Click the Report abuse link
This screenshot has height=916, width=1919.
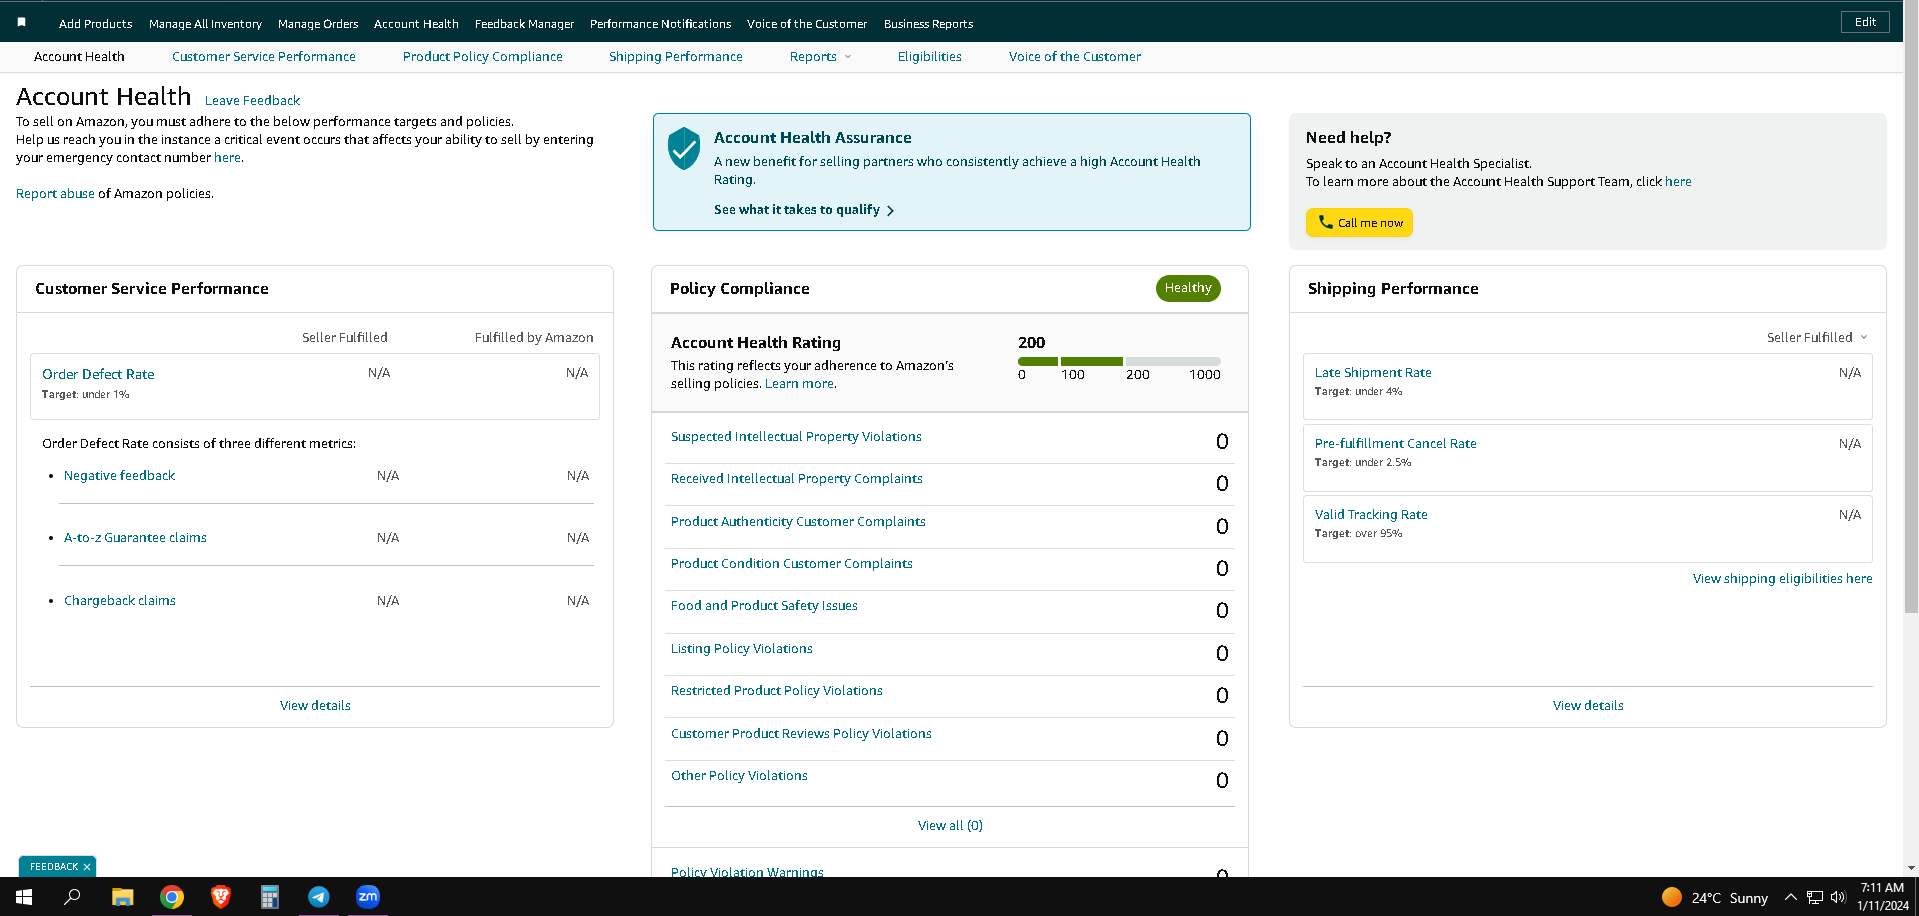pyautogui.click(x=55, y=194)
